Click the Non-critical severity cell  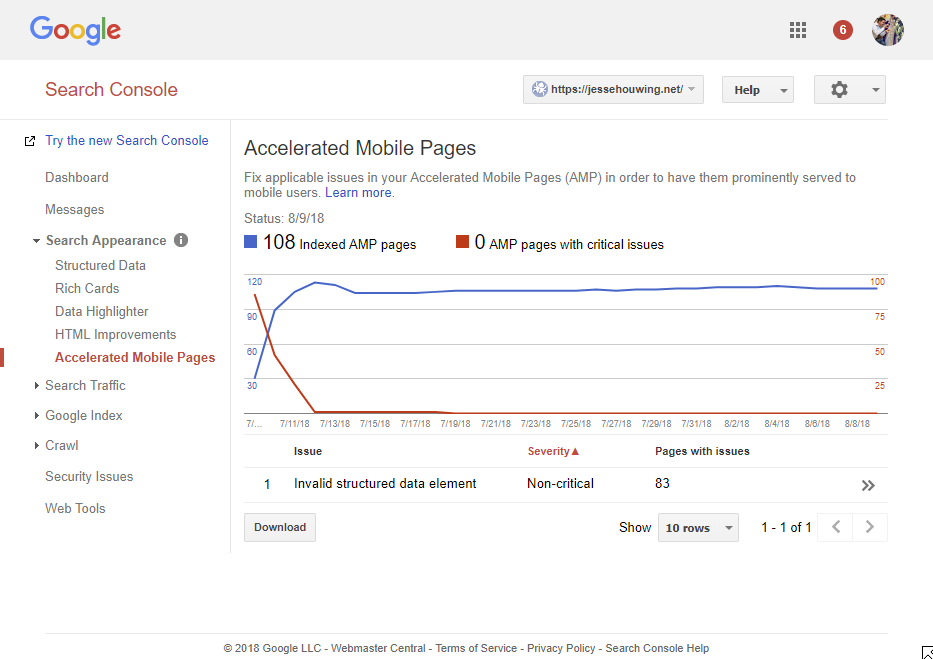click(560, 484)
